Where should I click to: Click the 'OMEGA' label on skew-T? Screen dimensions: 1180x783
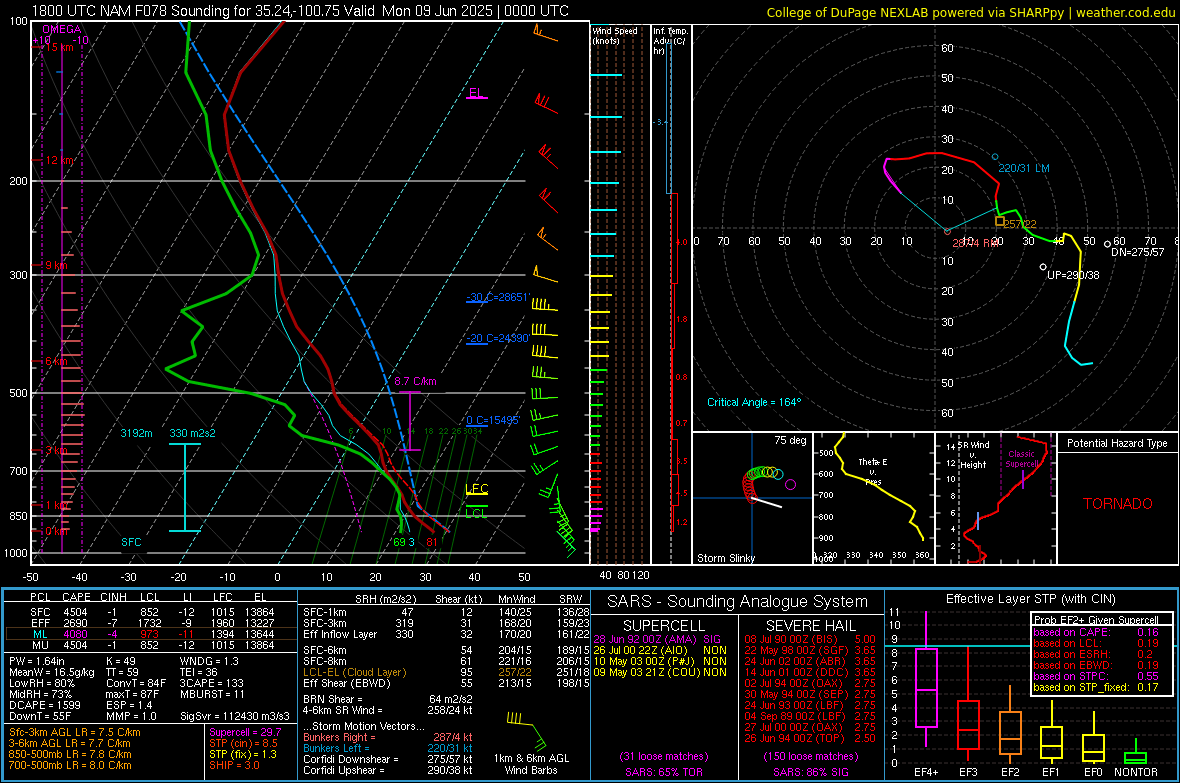pyautogui.click(x=62, y=29)
